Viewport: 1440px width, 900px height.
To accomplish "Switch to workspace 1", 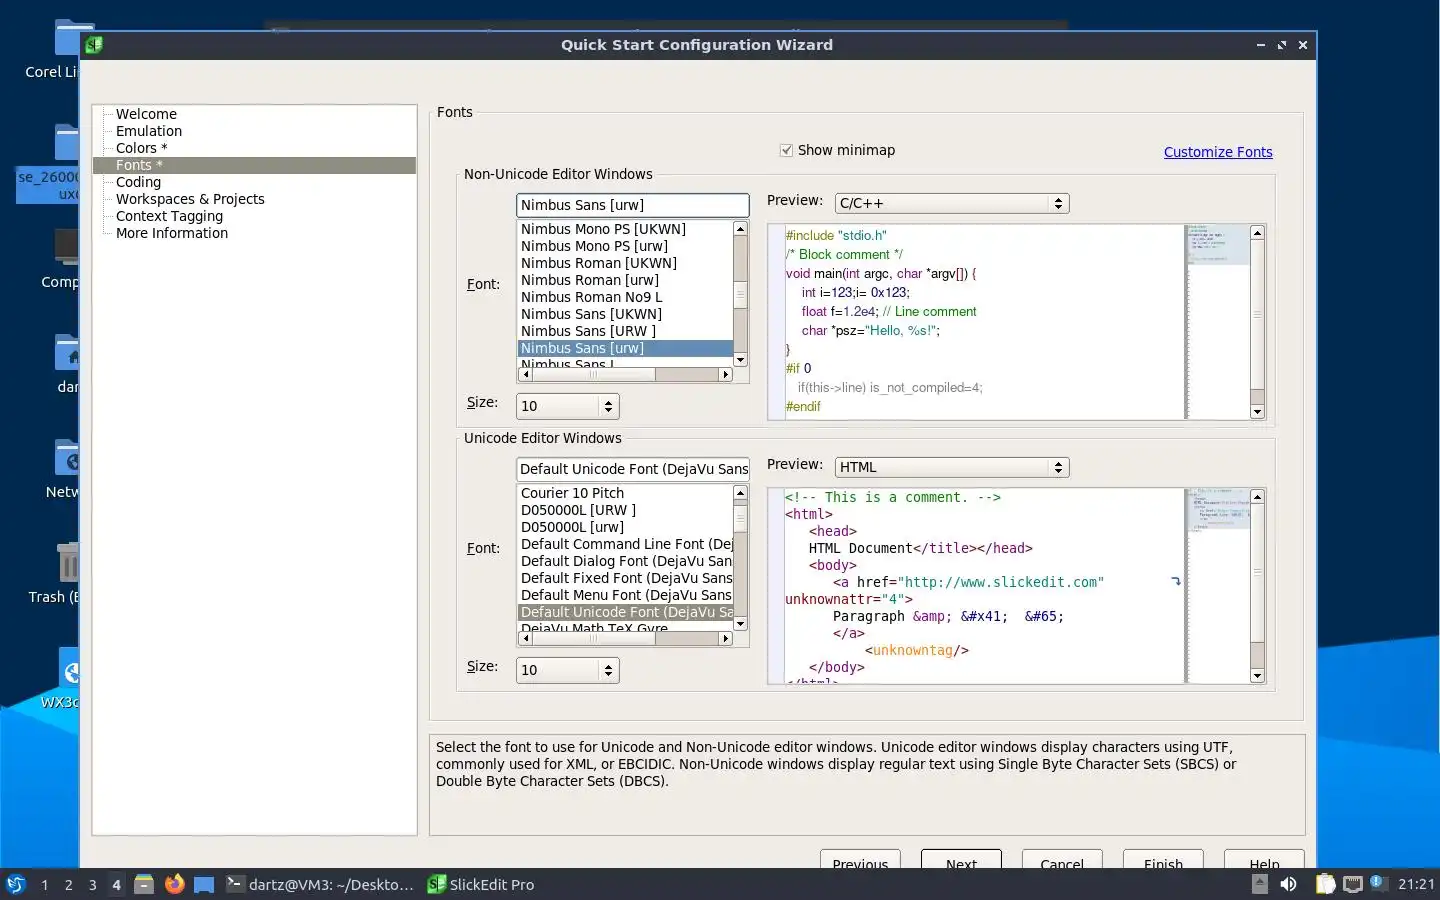I will [x=44, y=885].
